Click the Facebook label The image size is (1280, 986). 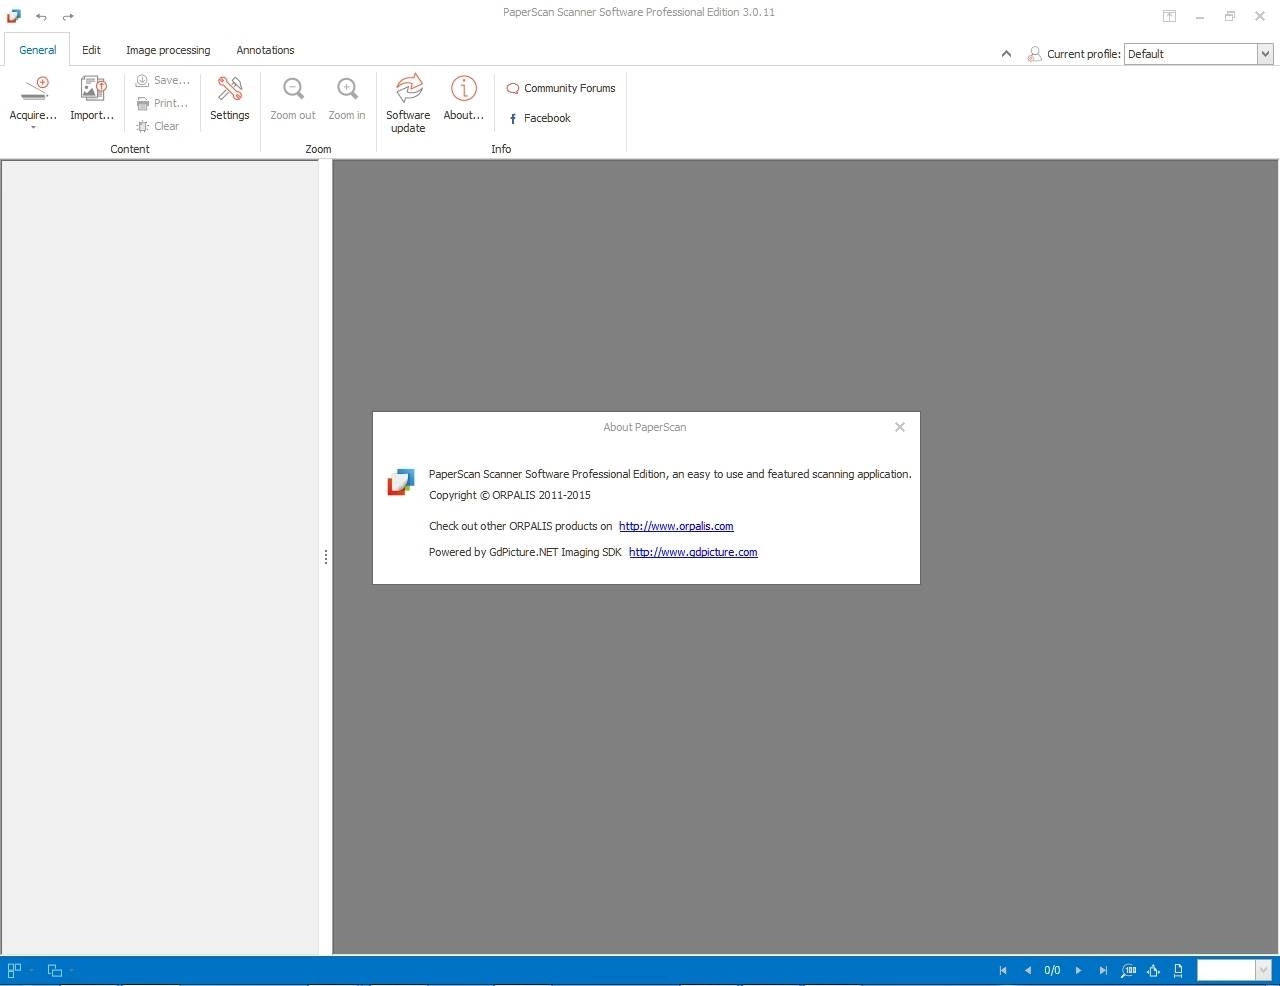point(547,118)
